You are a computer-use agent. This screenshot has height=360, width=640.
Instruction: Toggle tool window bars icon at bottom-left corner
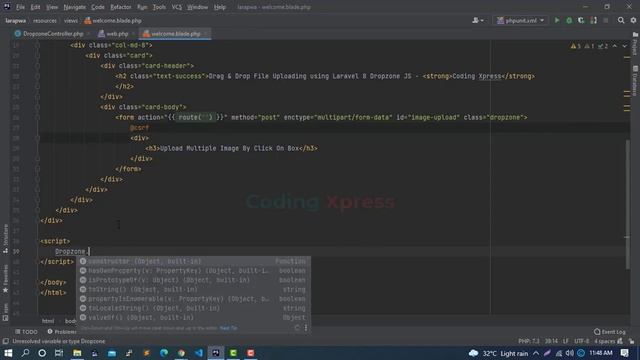click(x=5, y=341)
